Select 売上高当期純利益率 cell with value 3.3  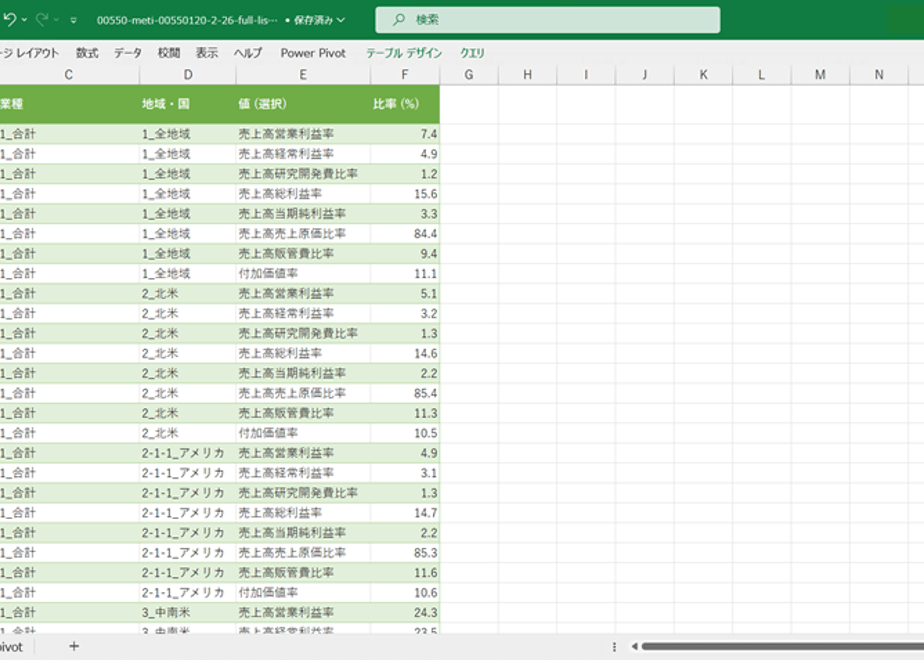click(303, 213)
